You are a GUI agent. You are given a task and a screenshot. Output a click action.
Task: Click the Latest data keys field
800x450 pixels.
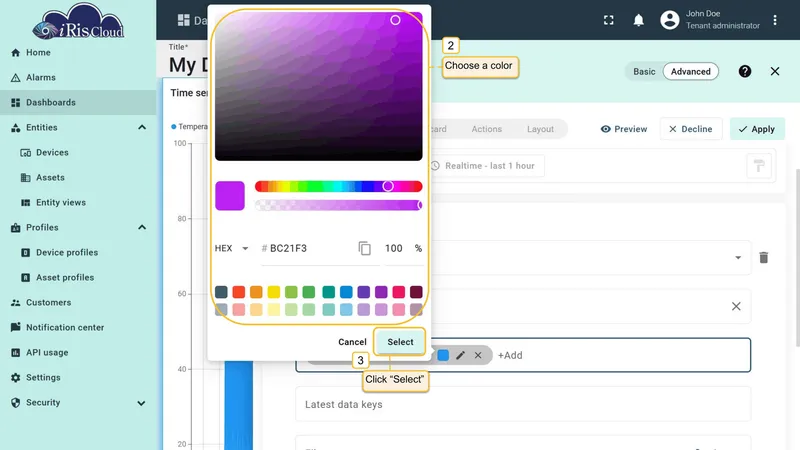(x=523, y=405)
